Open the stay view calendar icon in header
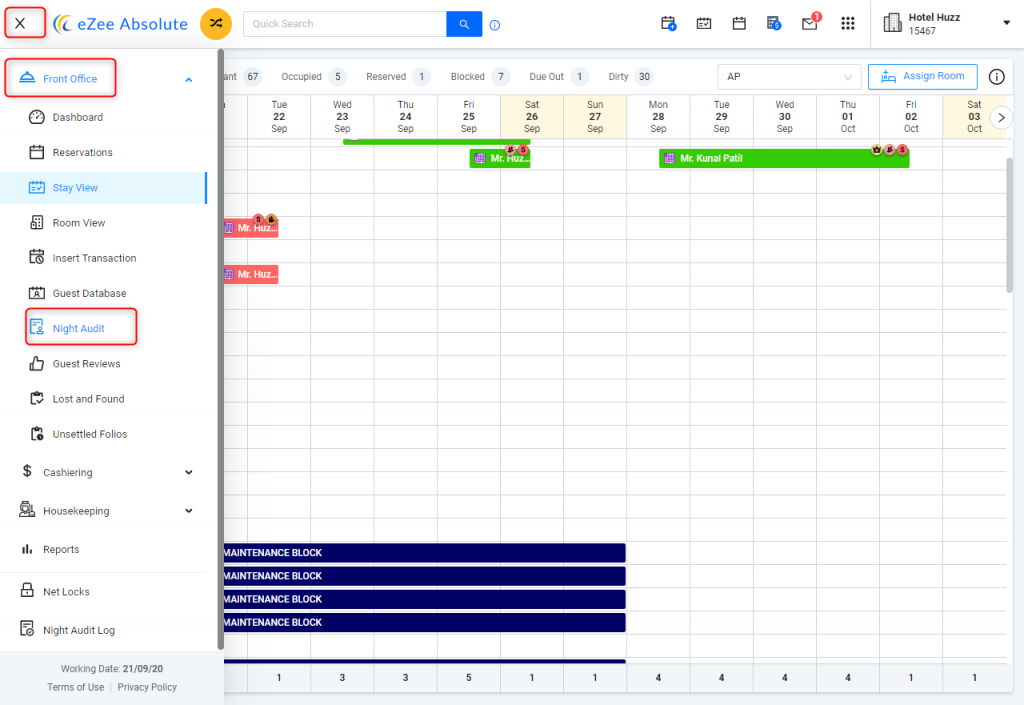 coord(703,24)
